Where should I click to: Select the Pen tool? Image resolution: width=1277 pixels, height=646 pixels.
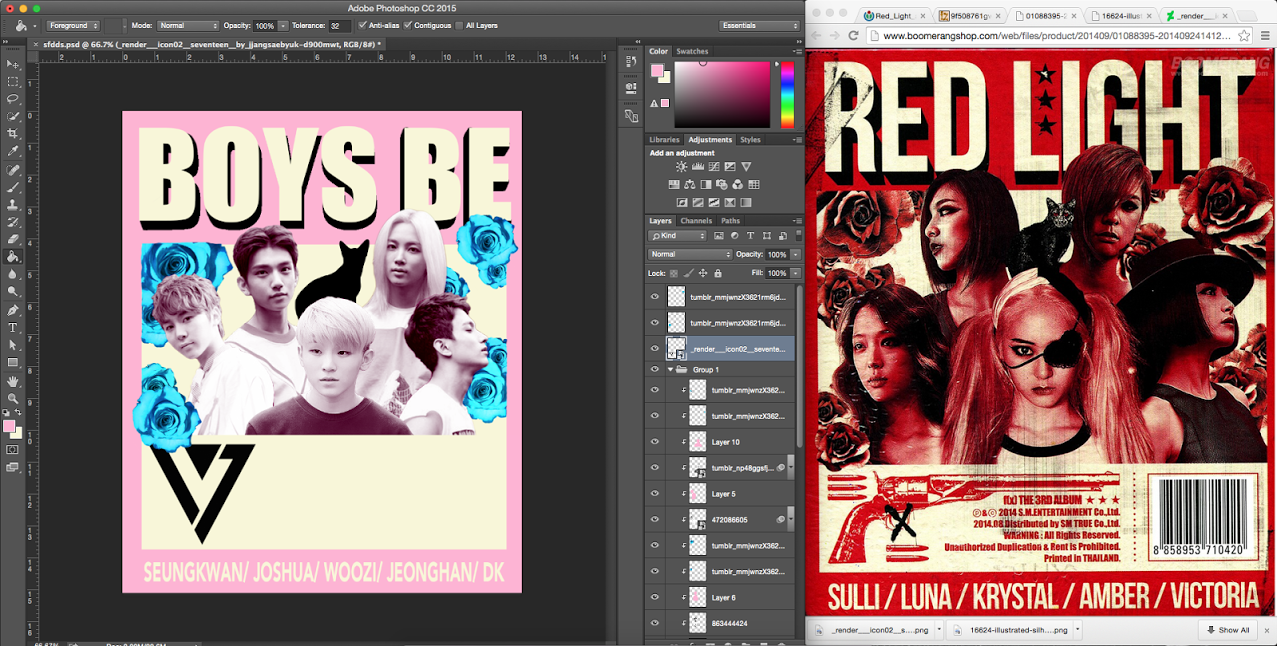point(13,310)
